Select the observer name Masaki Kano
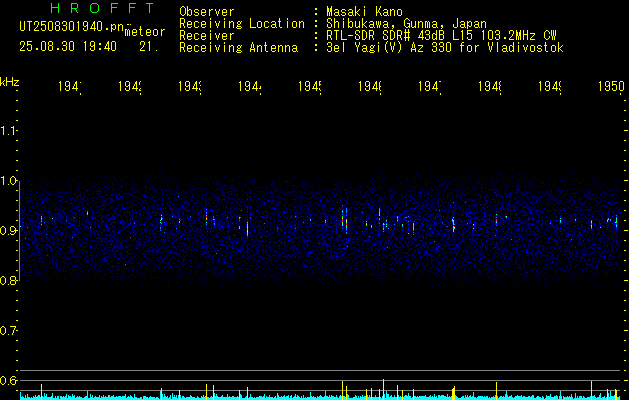The width and height of the screenshot is (629, 400). 364,12
